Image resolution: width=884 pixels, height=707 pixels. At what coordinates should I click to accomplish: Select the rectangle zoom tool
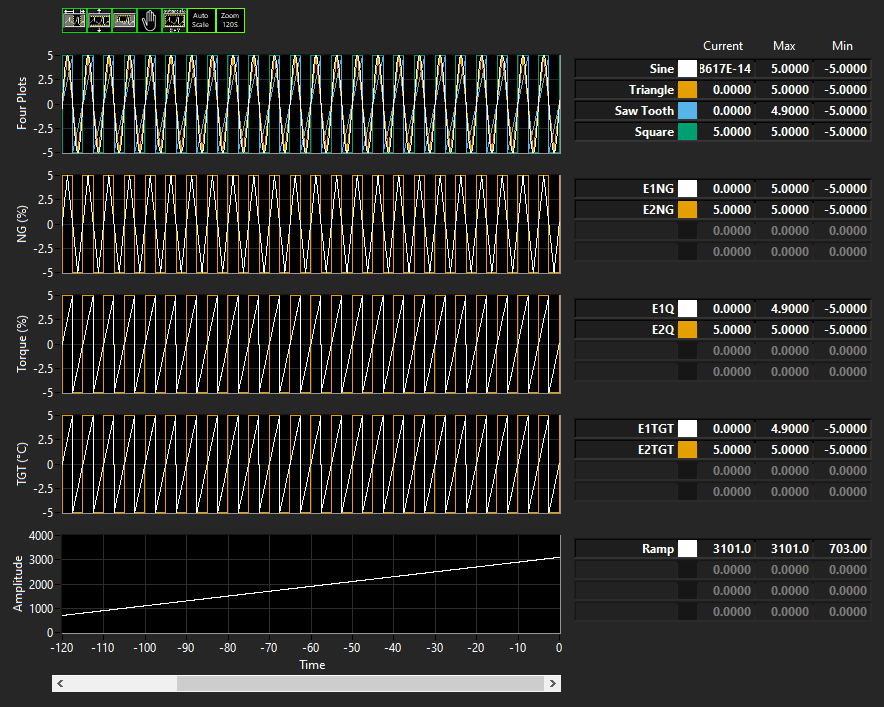124,21
